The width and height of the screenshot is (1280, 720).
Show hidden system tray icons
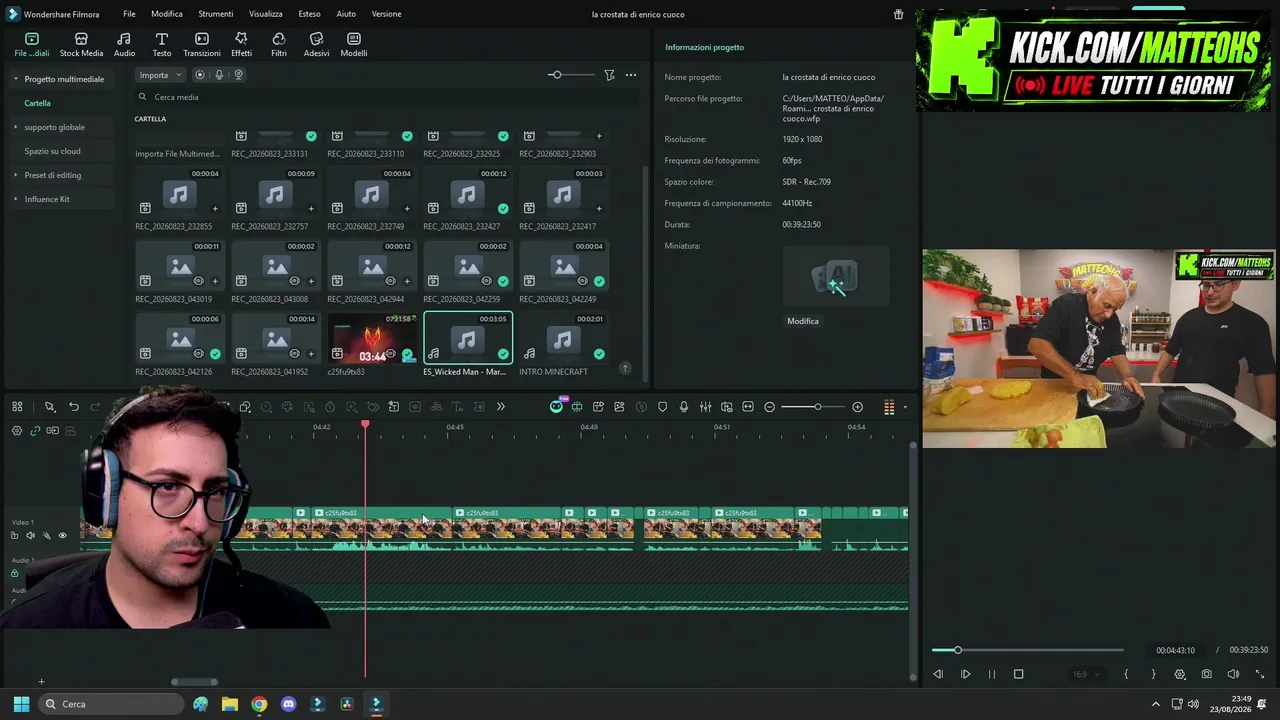1156,704
